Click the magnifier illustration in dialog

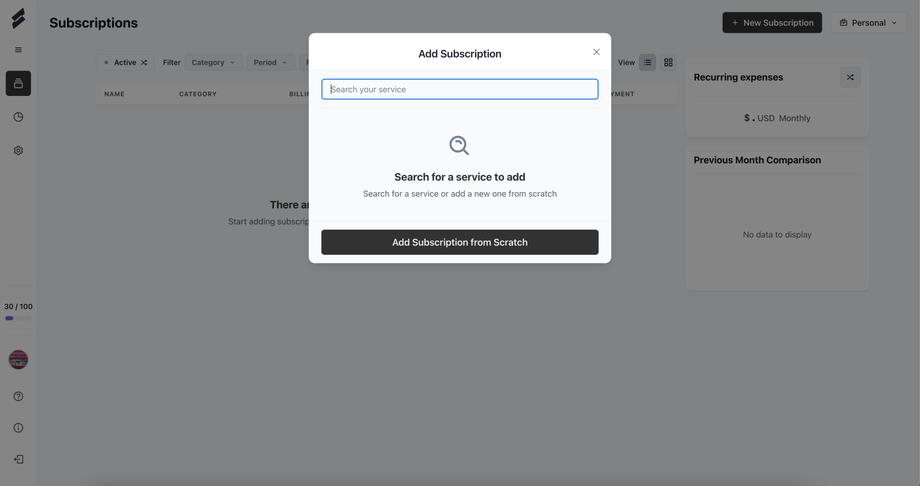(x=459, y=145)
